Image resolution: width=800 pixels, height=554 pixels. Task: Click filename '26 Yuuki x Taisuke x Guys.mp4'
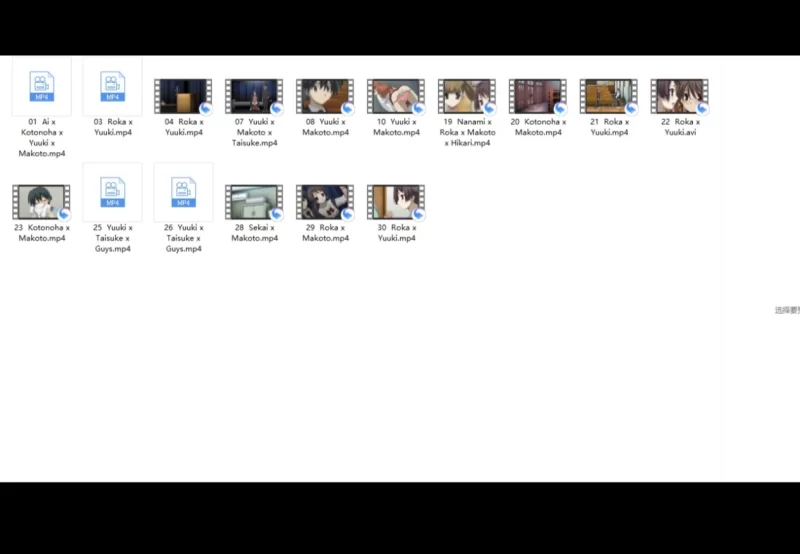point(184,238)
